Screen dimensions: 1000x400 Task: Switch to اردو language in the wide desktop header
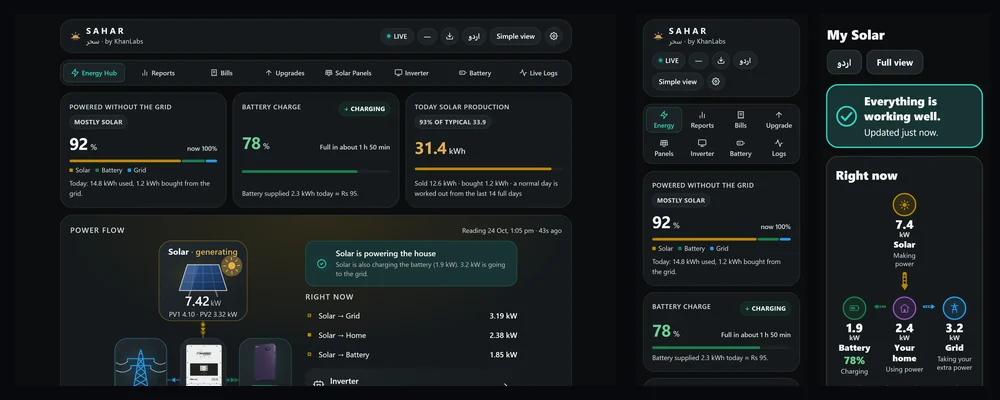point(474,36)
